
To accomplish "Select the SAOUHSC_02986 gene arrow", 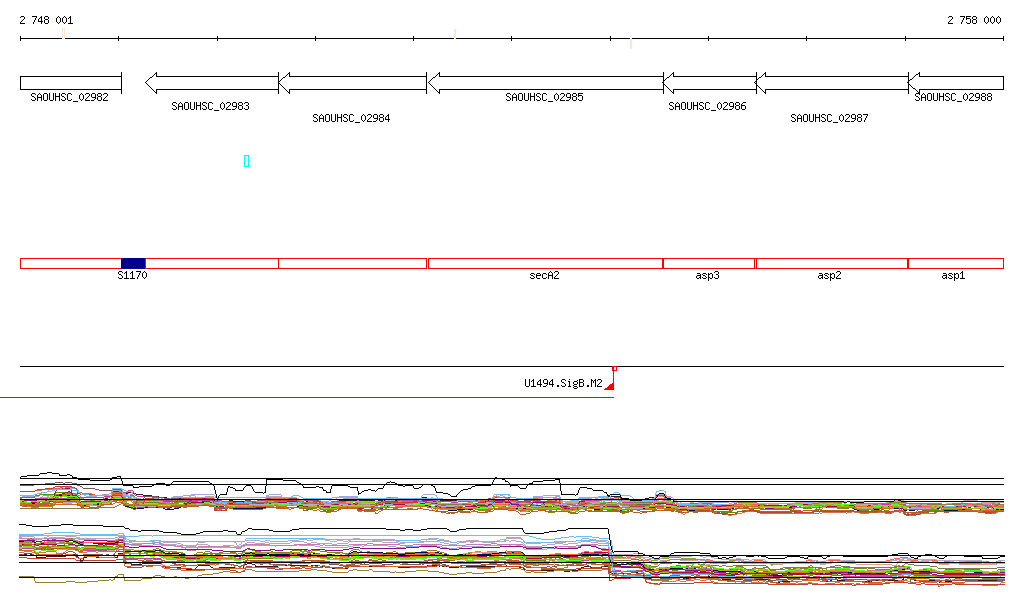I will pyautogui.click(x=709, y=83).
